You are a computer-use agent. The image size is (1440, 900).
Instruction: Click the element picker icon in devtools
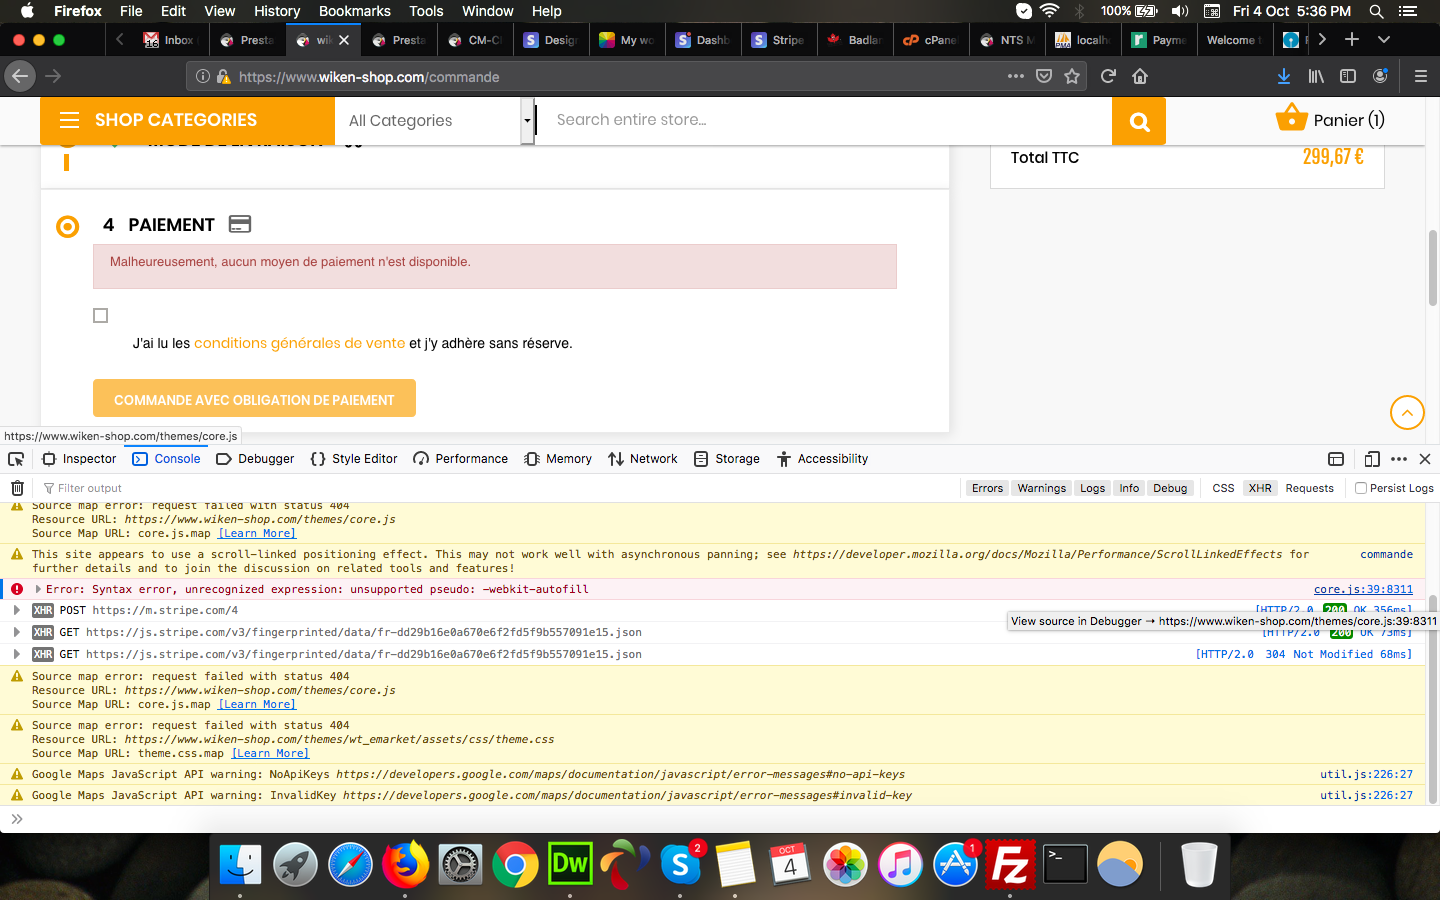[x=16, y=459]
